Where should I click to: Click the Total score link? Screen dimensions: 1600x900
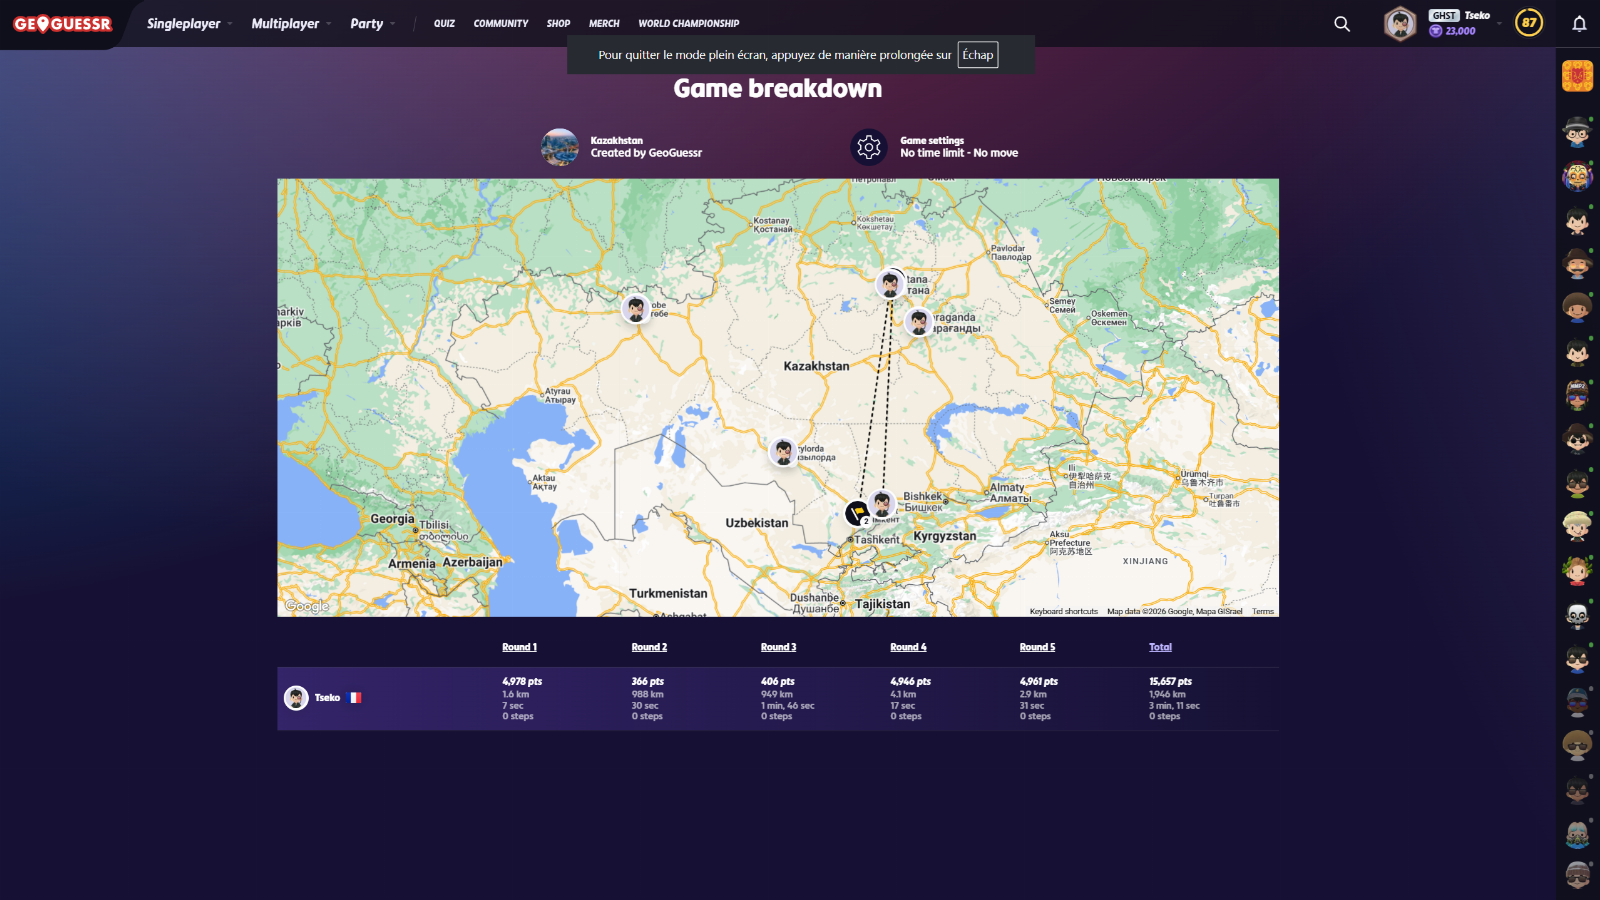(1160, 647)
